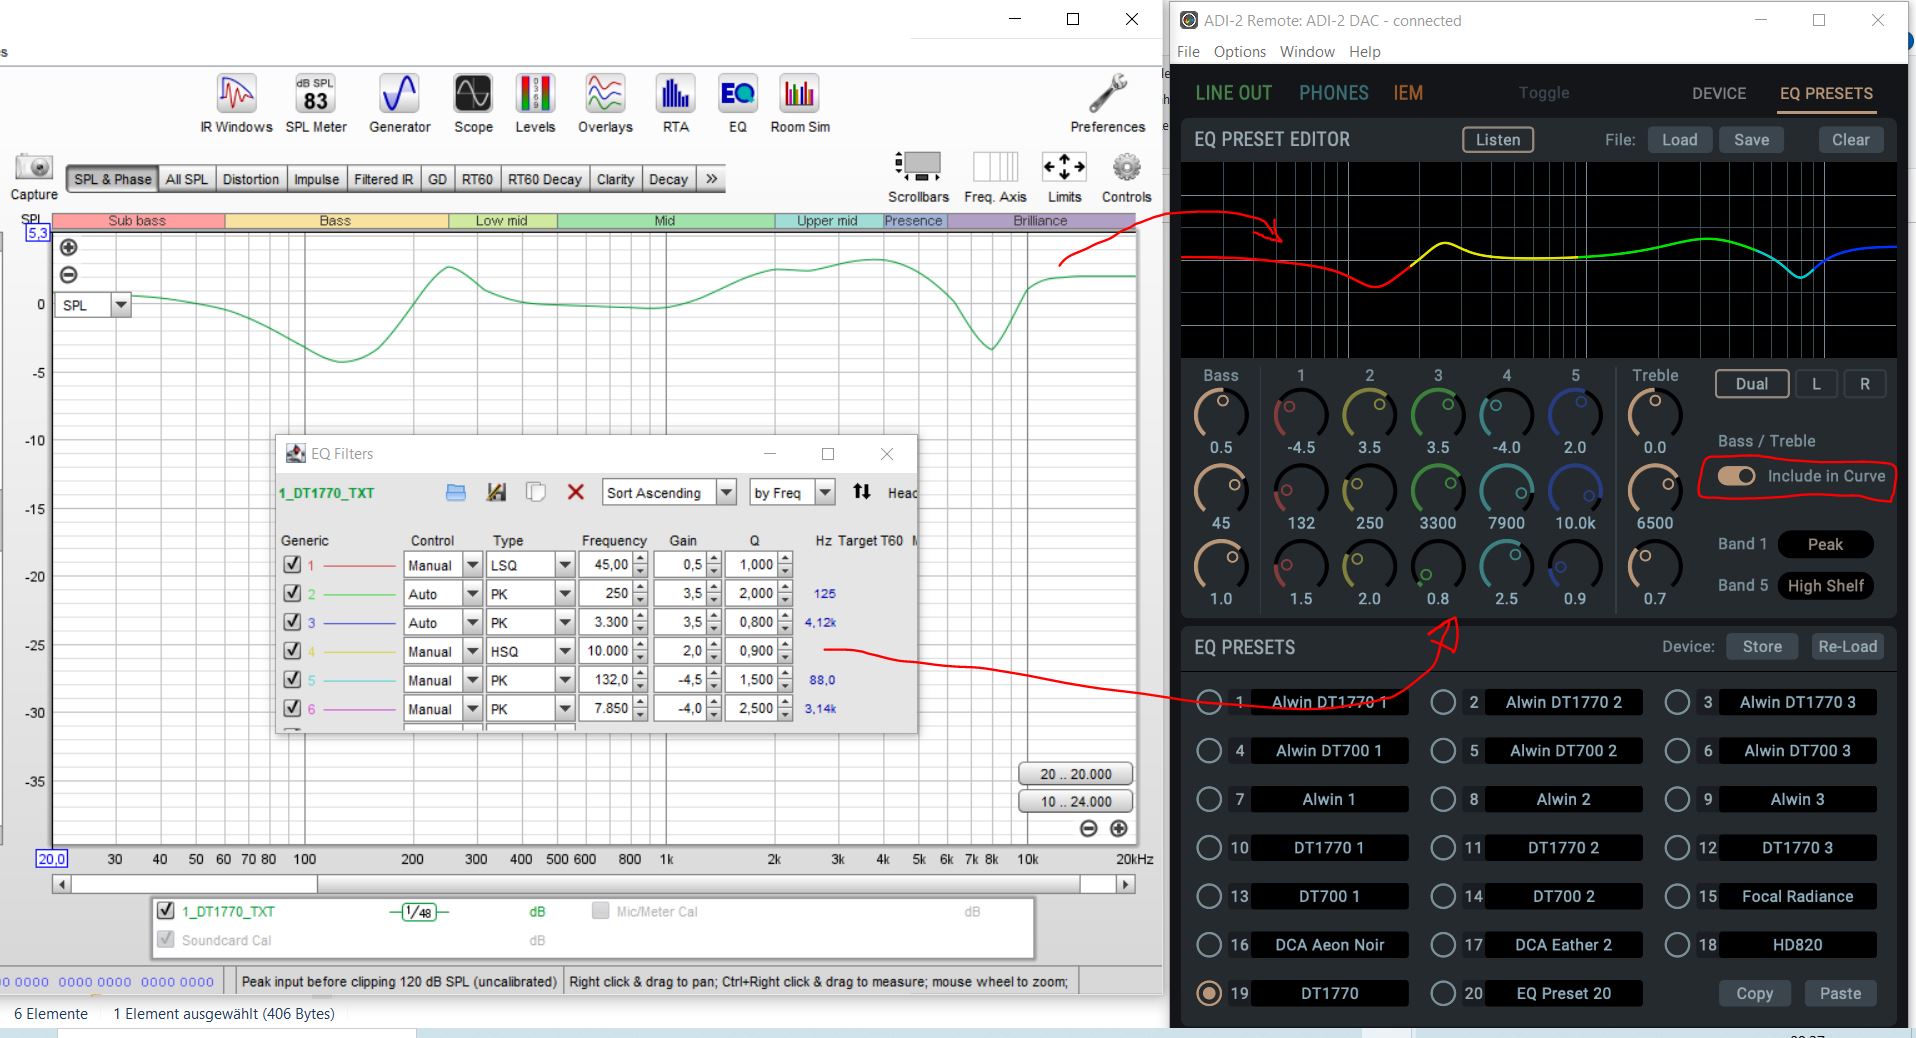
Task: Open the SPL Meter
Action: coord(316,104)
